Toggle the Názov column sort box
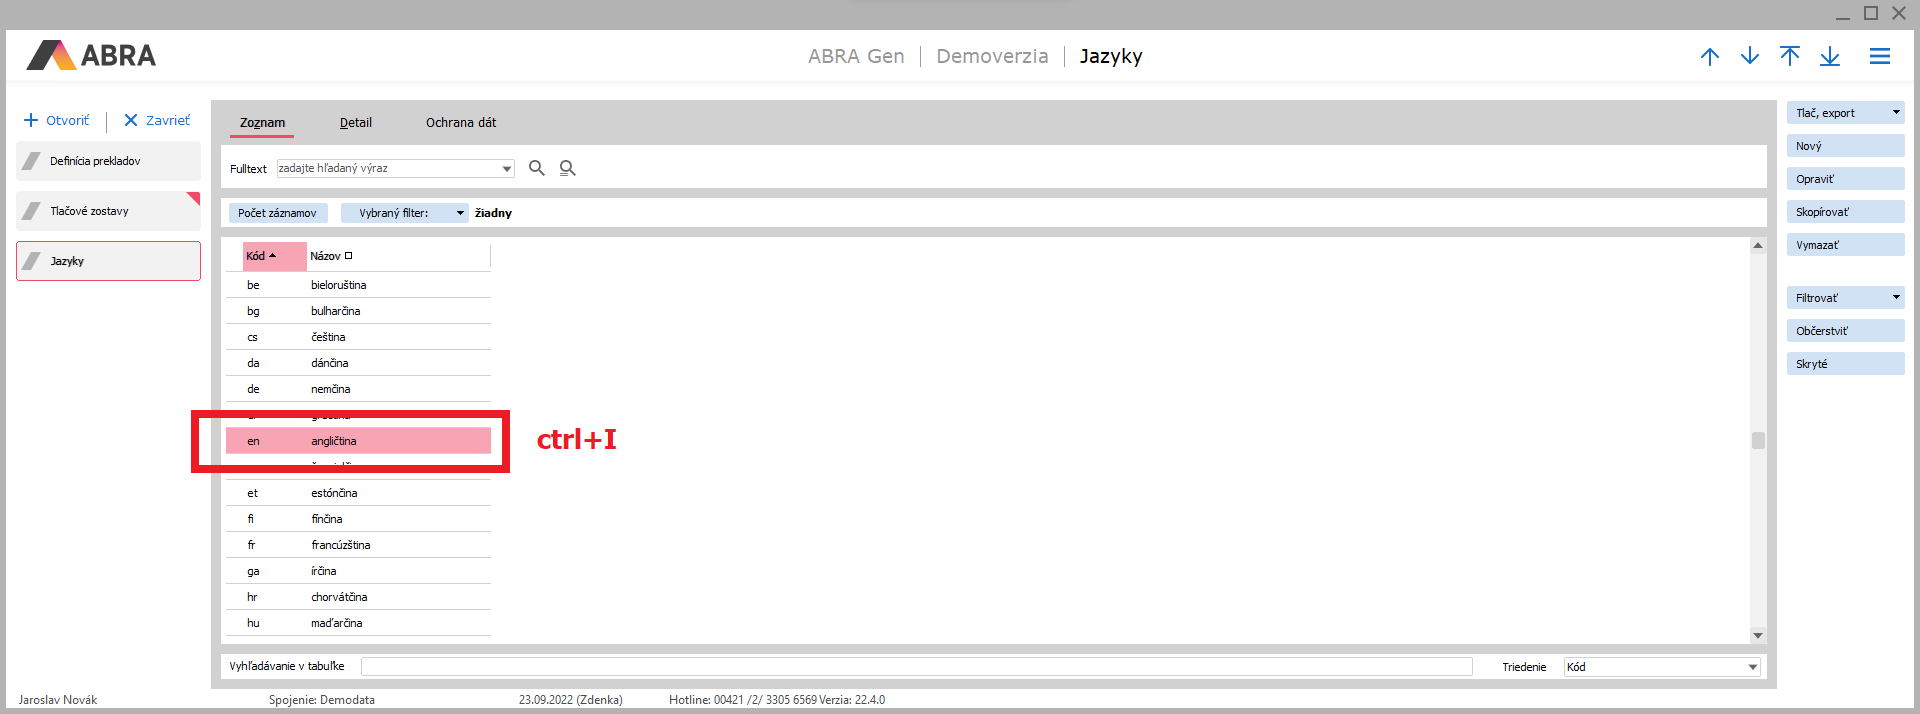Viewport: 1920px width, 714px height. click(348, 256)
